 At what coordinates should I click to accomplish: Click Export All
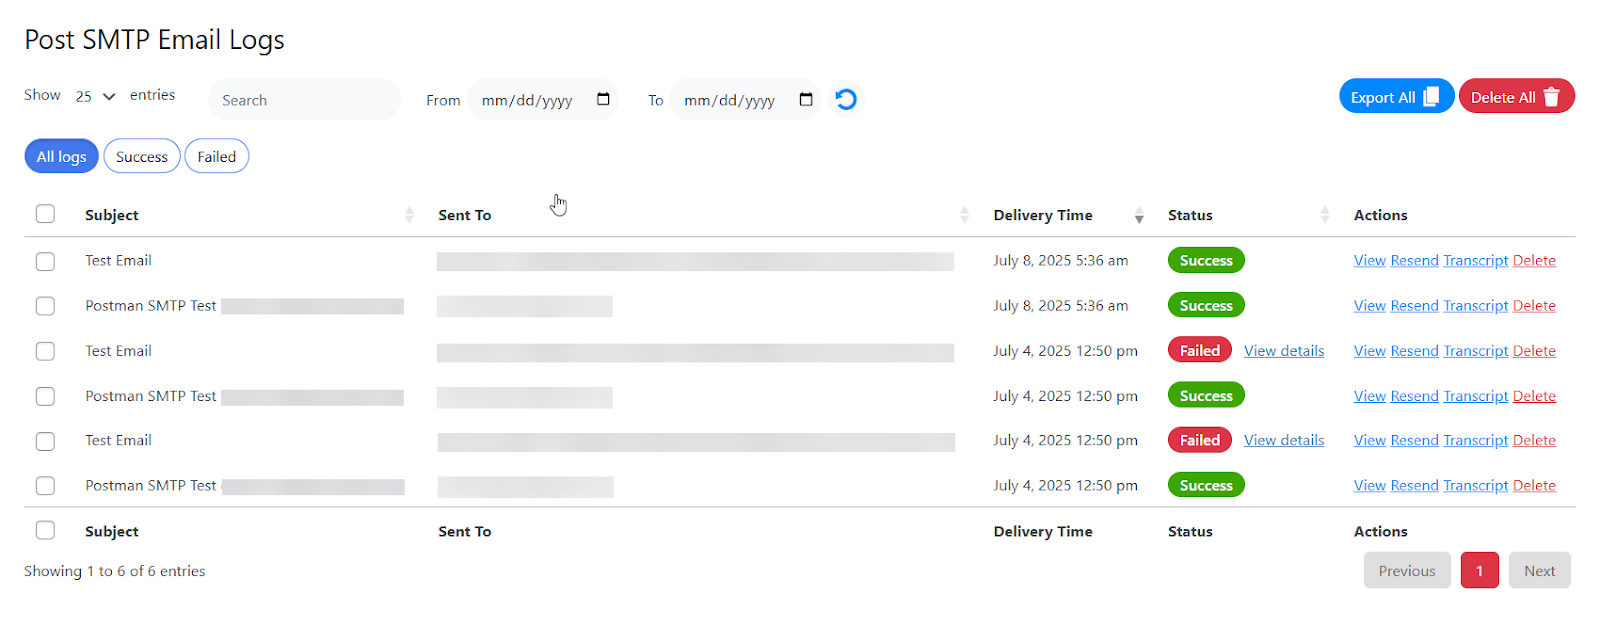point(1395,96)
